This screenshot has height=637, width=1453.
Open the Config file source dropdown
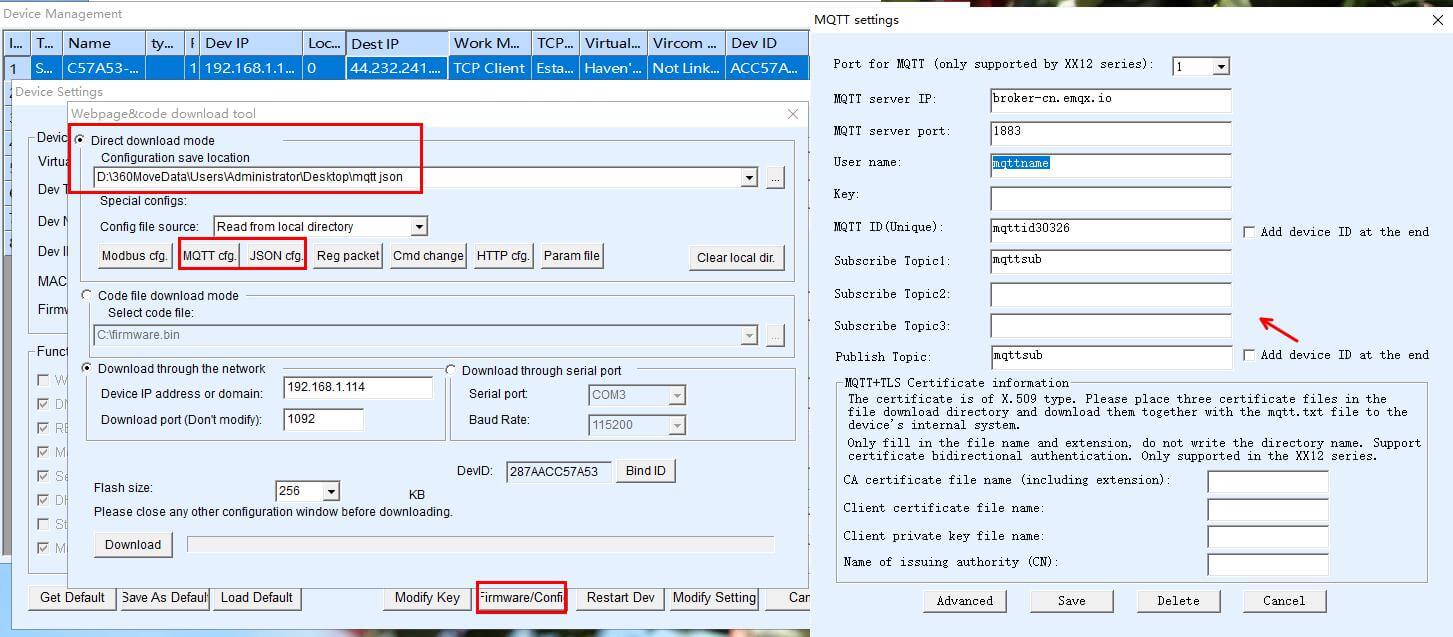419,227
